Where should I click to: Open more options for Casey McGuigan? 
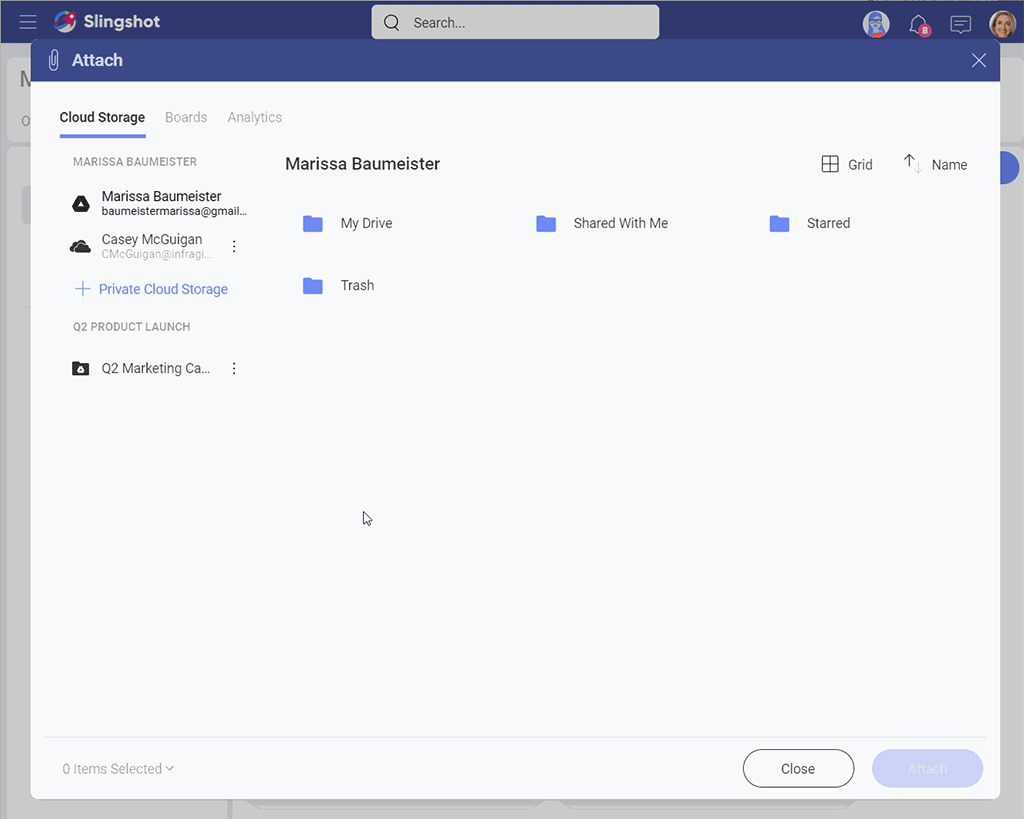click(234, 246)
